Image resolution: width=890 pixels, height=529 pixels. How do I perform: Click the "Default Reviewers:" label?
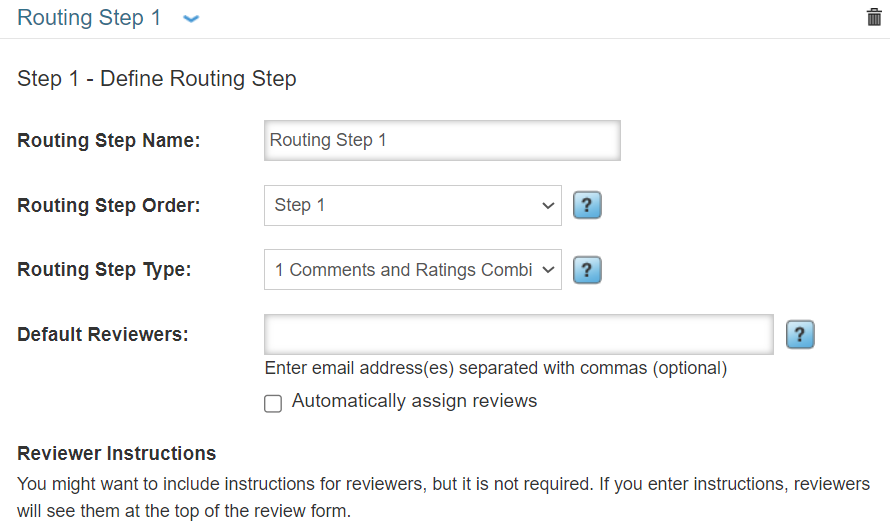pyautogui.click(x=103, y=335)
